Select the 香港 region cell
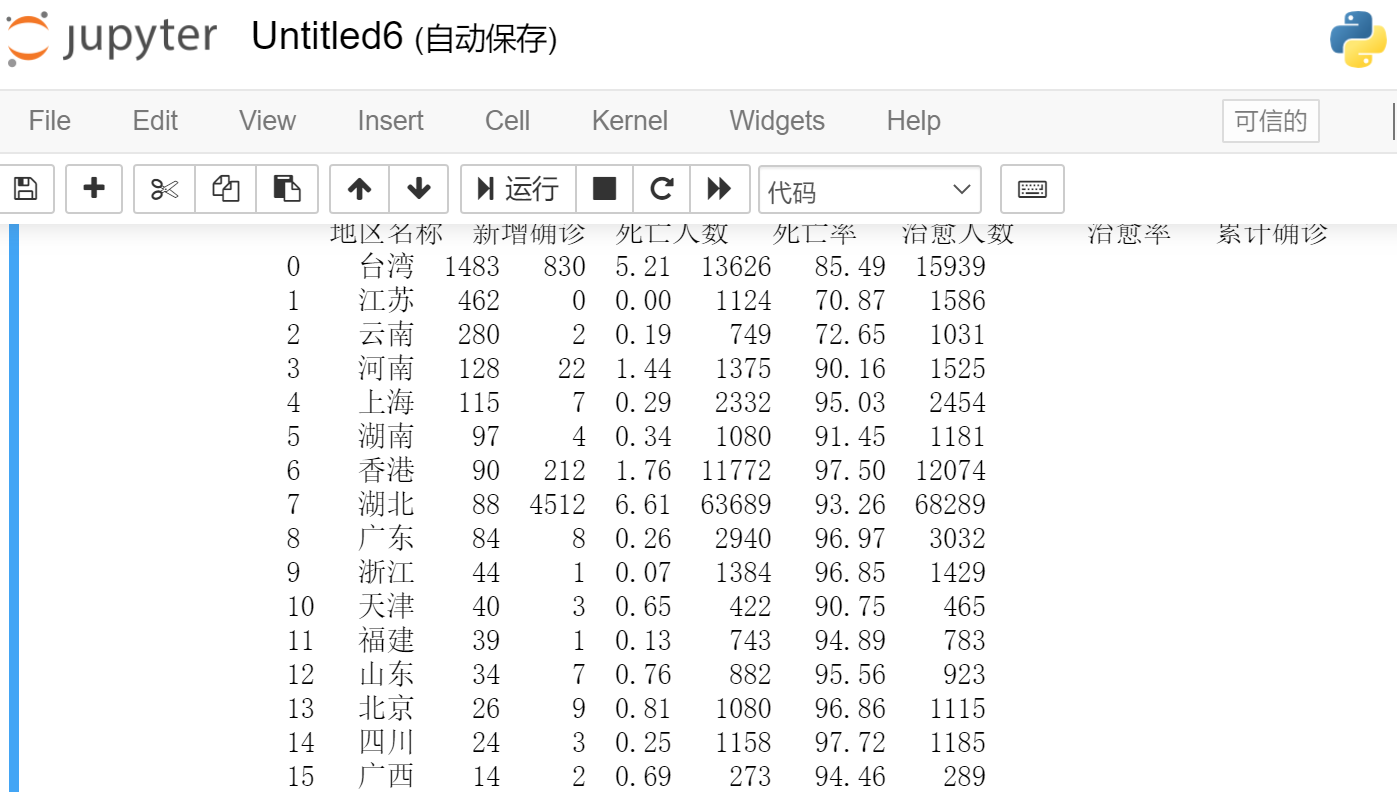 (386, 470)
